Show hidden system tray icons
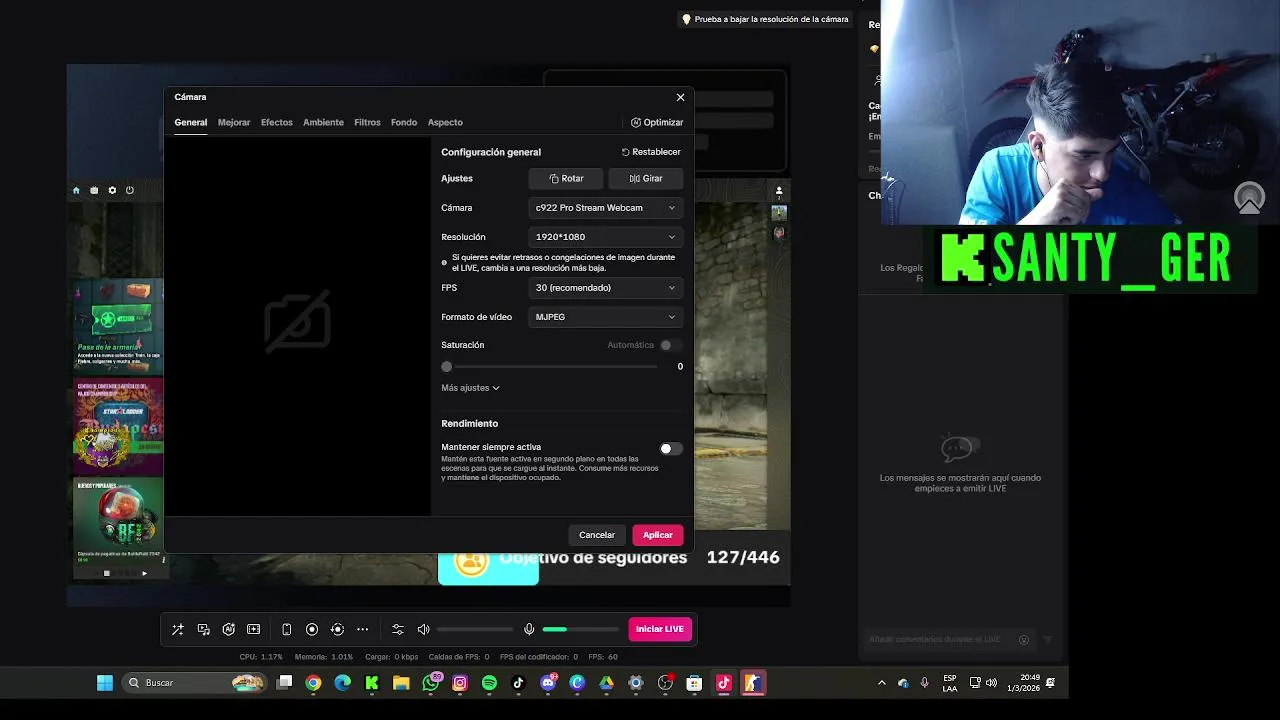This screenshot has width=1280, height=720. click(881, 683)
